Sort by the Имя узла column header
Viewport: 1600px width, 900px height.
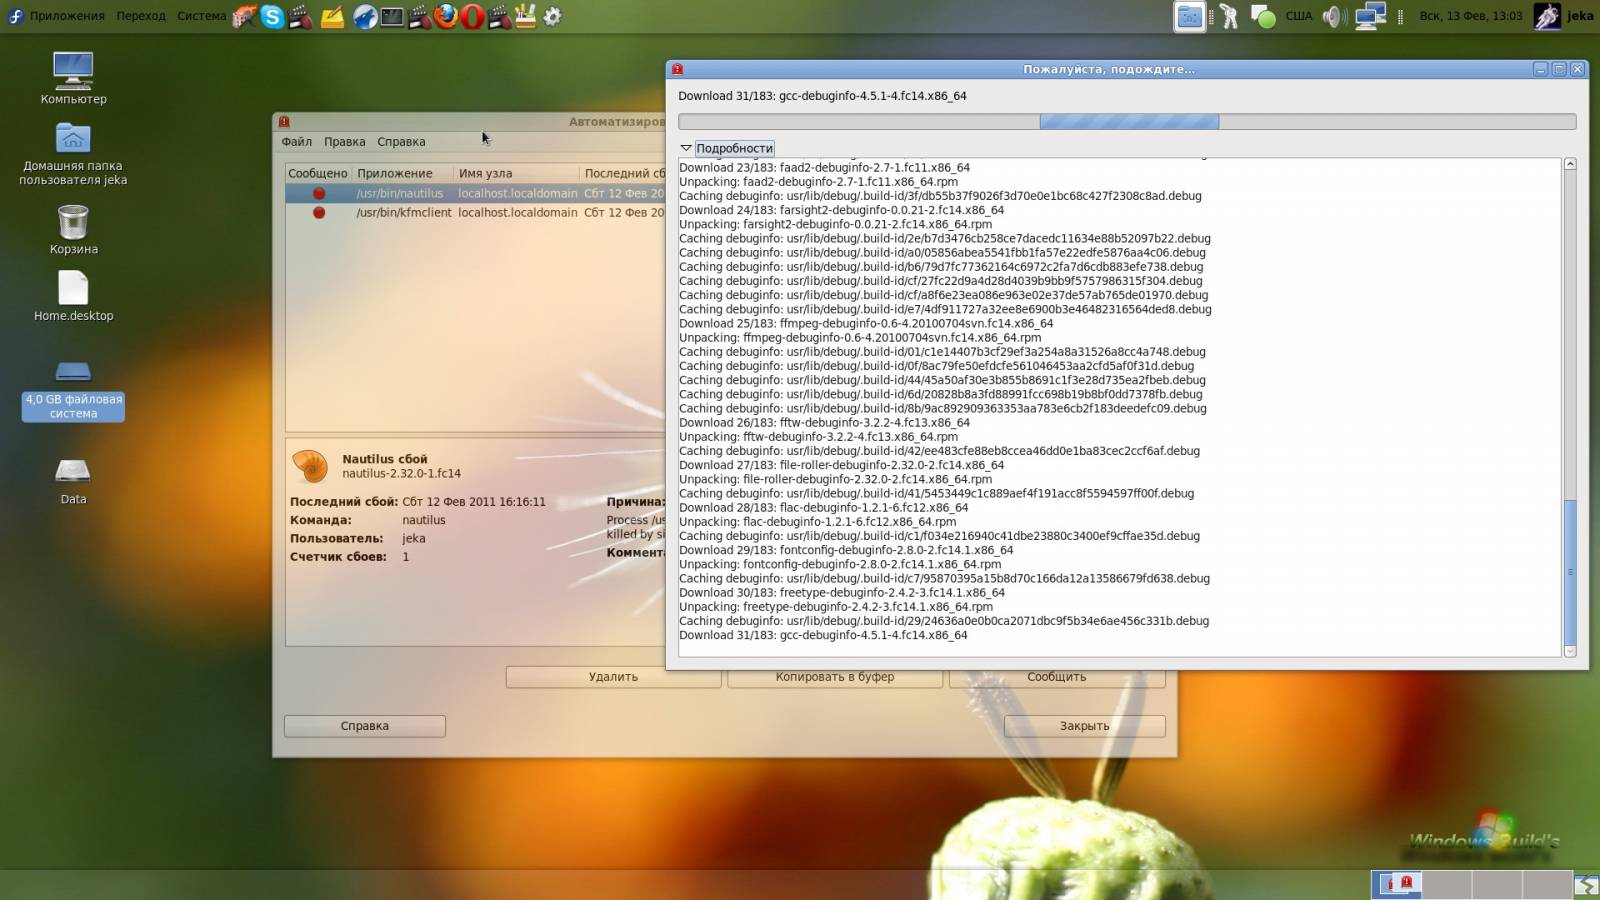[x=516, y=173]
